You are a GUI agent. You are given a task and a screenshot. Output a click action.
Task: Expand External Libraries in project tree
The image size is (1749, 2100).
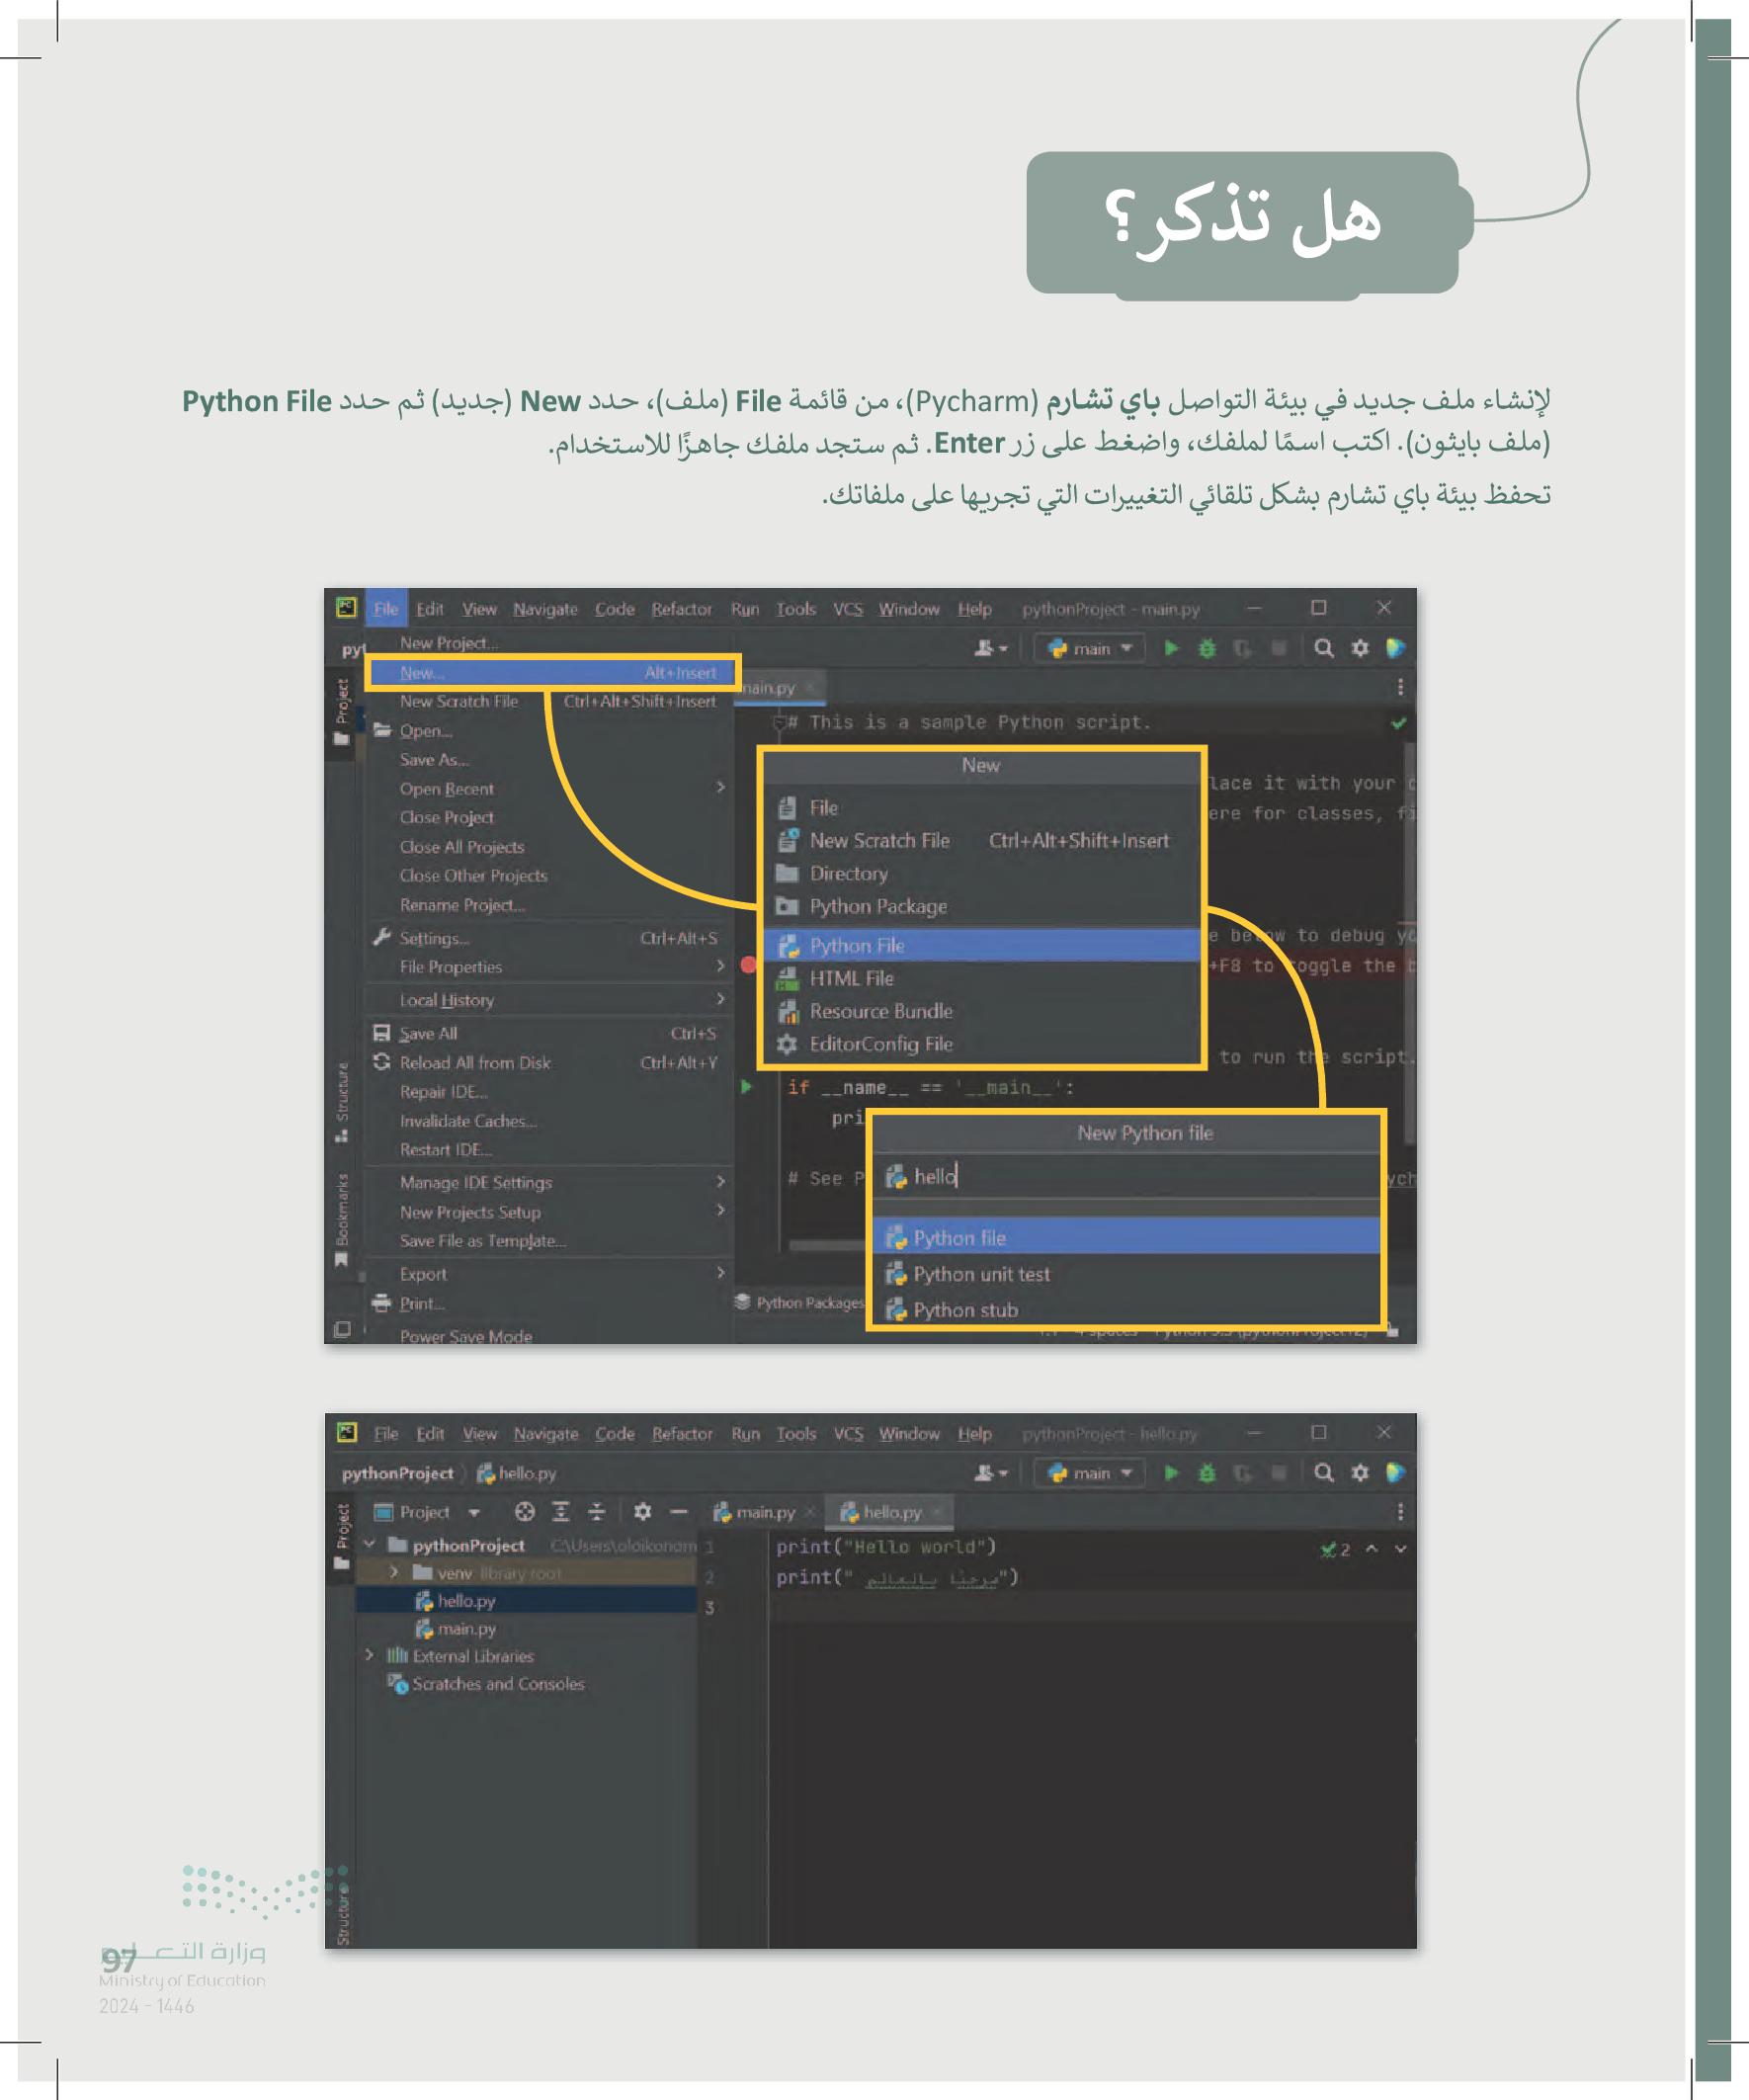click(370, 1655)
